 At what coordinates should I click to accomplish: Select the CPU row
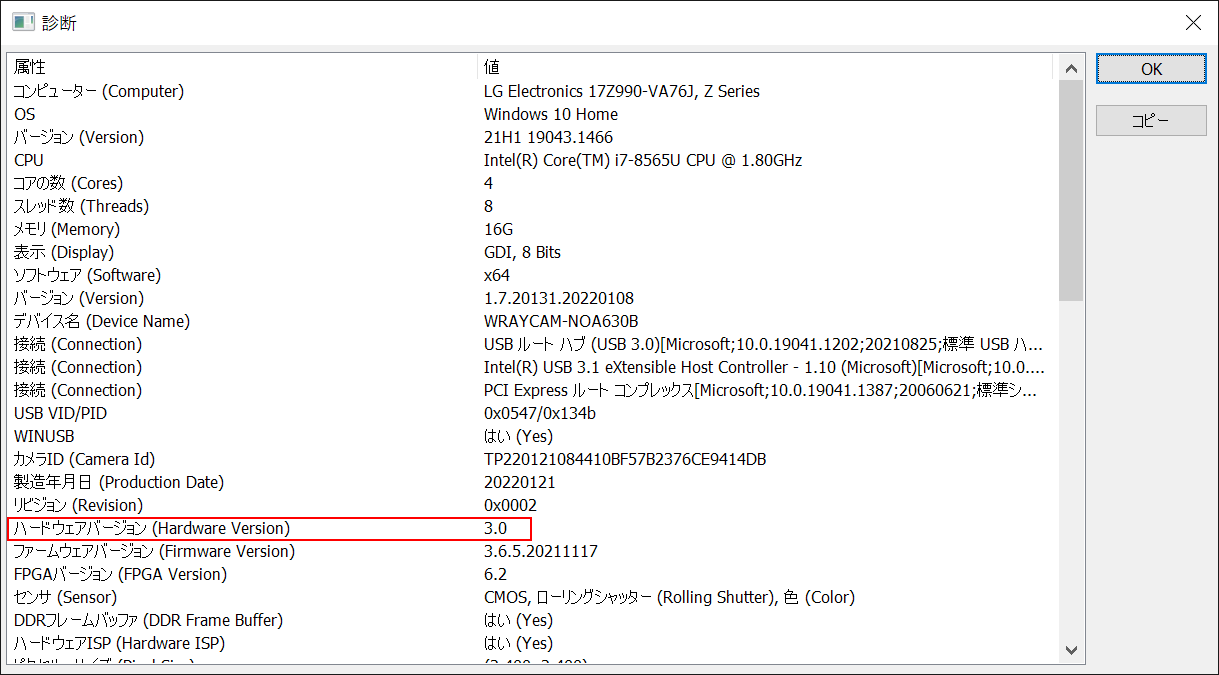pos(29,160)
